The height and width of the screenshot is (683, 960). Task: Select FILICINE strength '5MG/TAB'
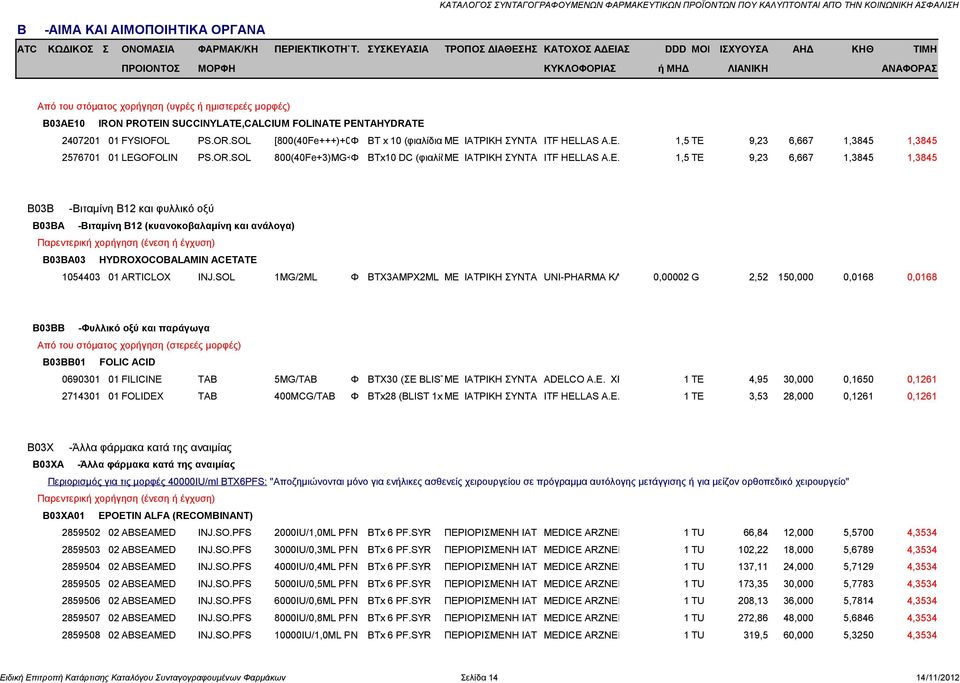point(296,379)
